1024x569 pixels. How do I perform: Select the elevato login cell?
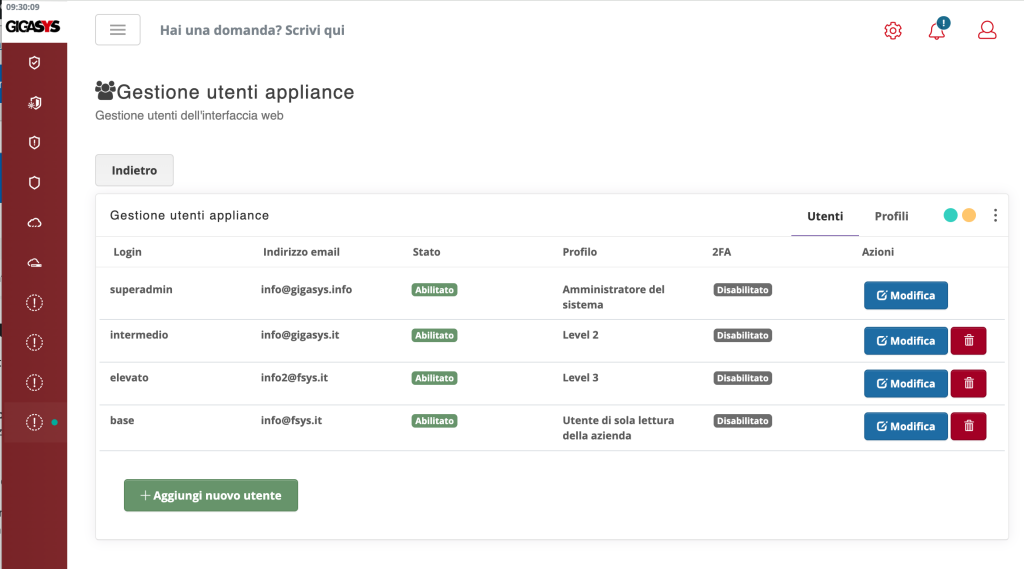129,378
